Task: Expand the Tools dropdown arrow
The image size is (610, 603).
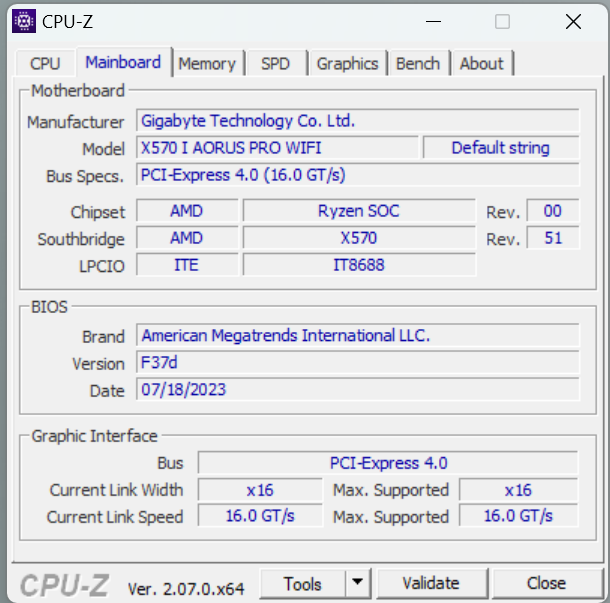Action: tap(358, 582)
